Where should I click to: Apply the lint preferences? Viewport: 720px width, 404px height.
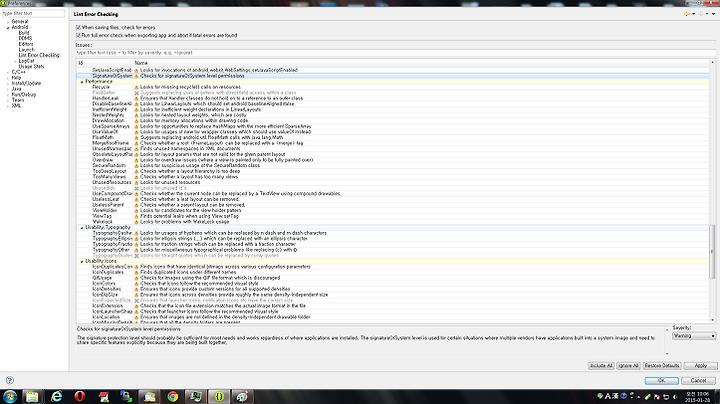click(x=700, y=366)
